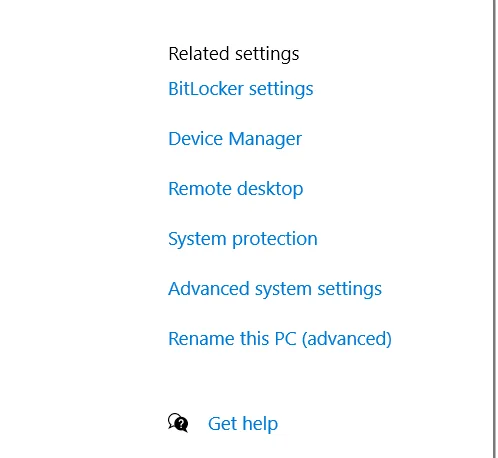Click the "help" word in Get help
Viewport: 498px width, 458px height.
coord(260,424)
